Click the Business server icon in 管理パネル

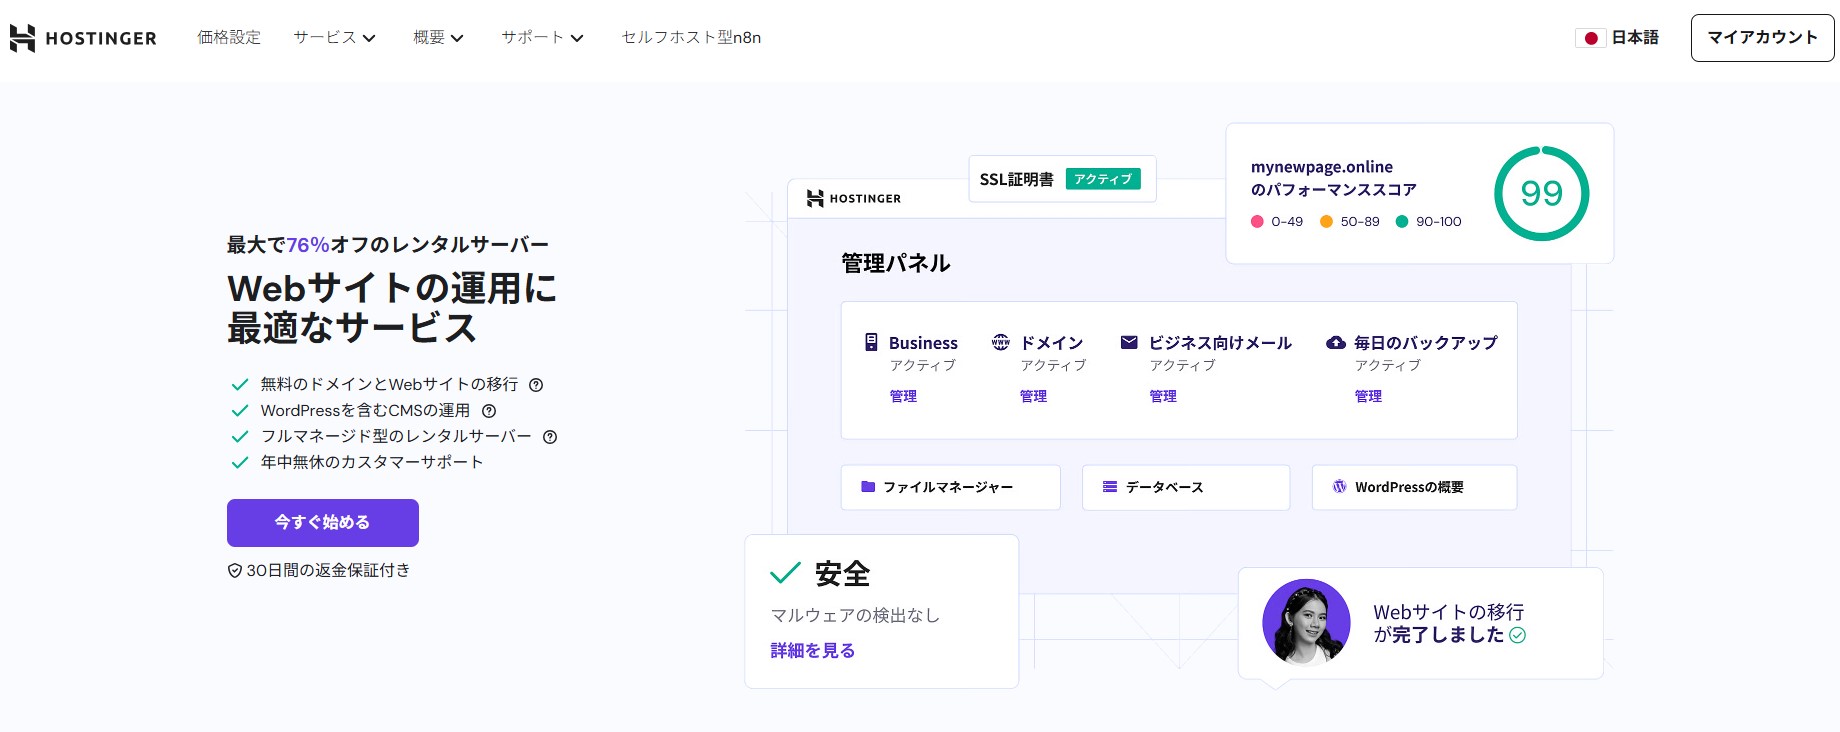coord(871,342)
